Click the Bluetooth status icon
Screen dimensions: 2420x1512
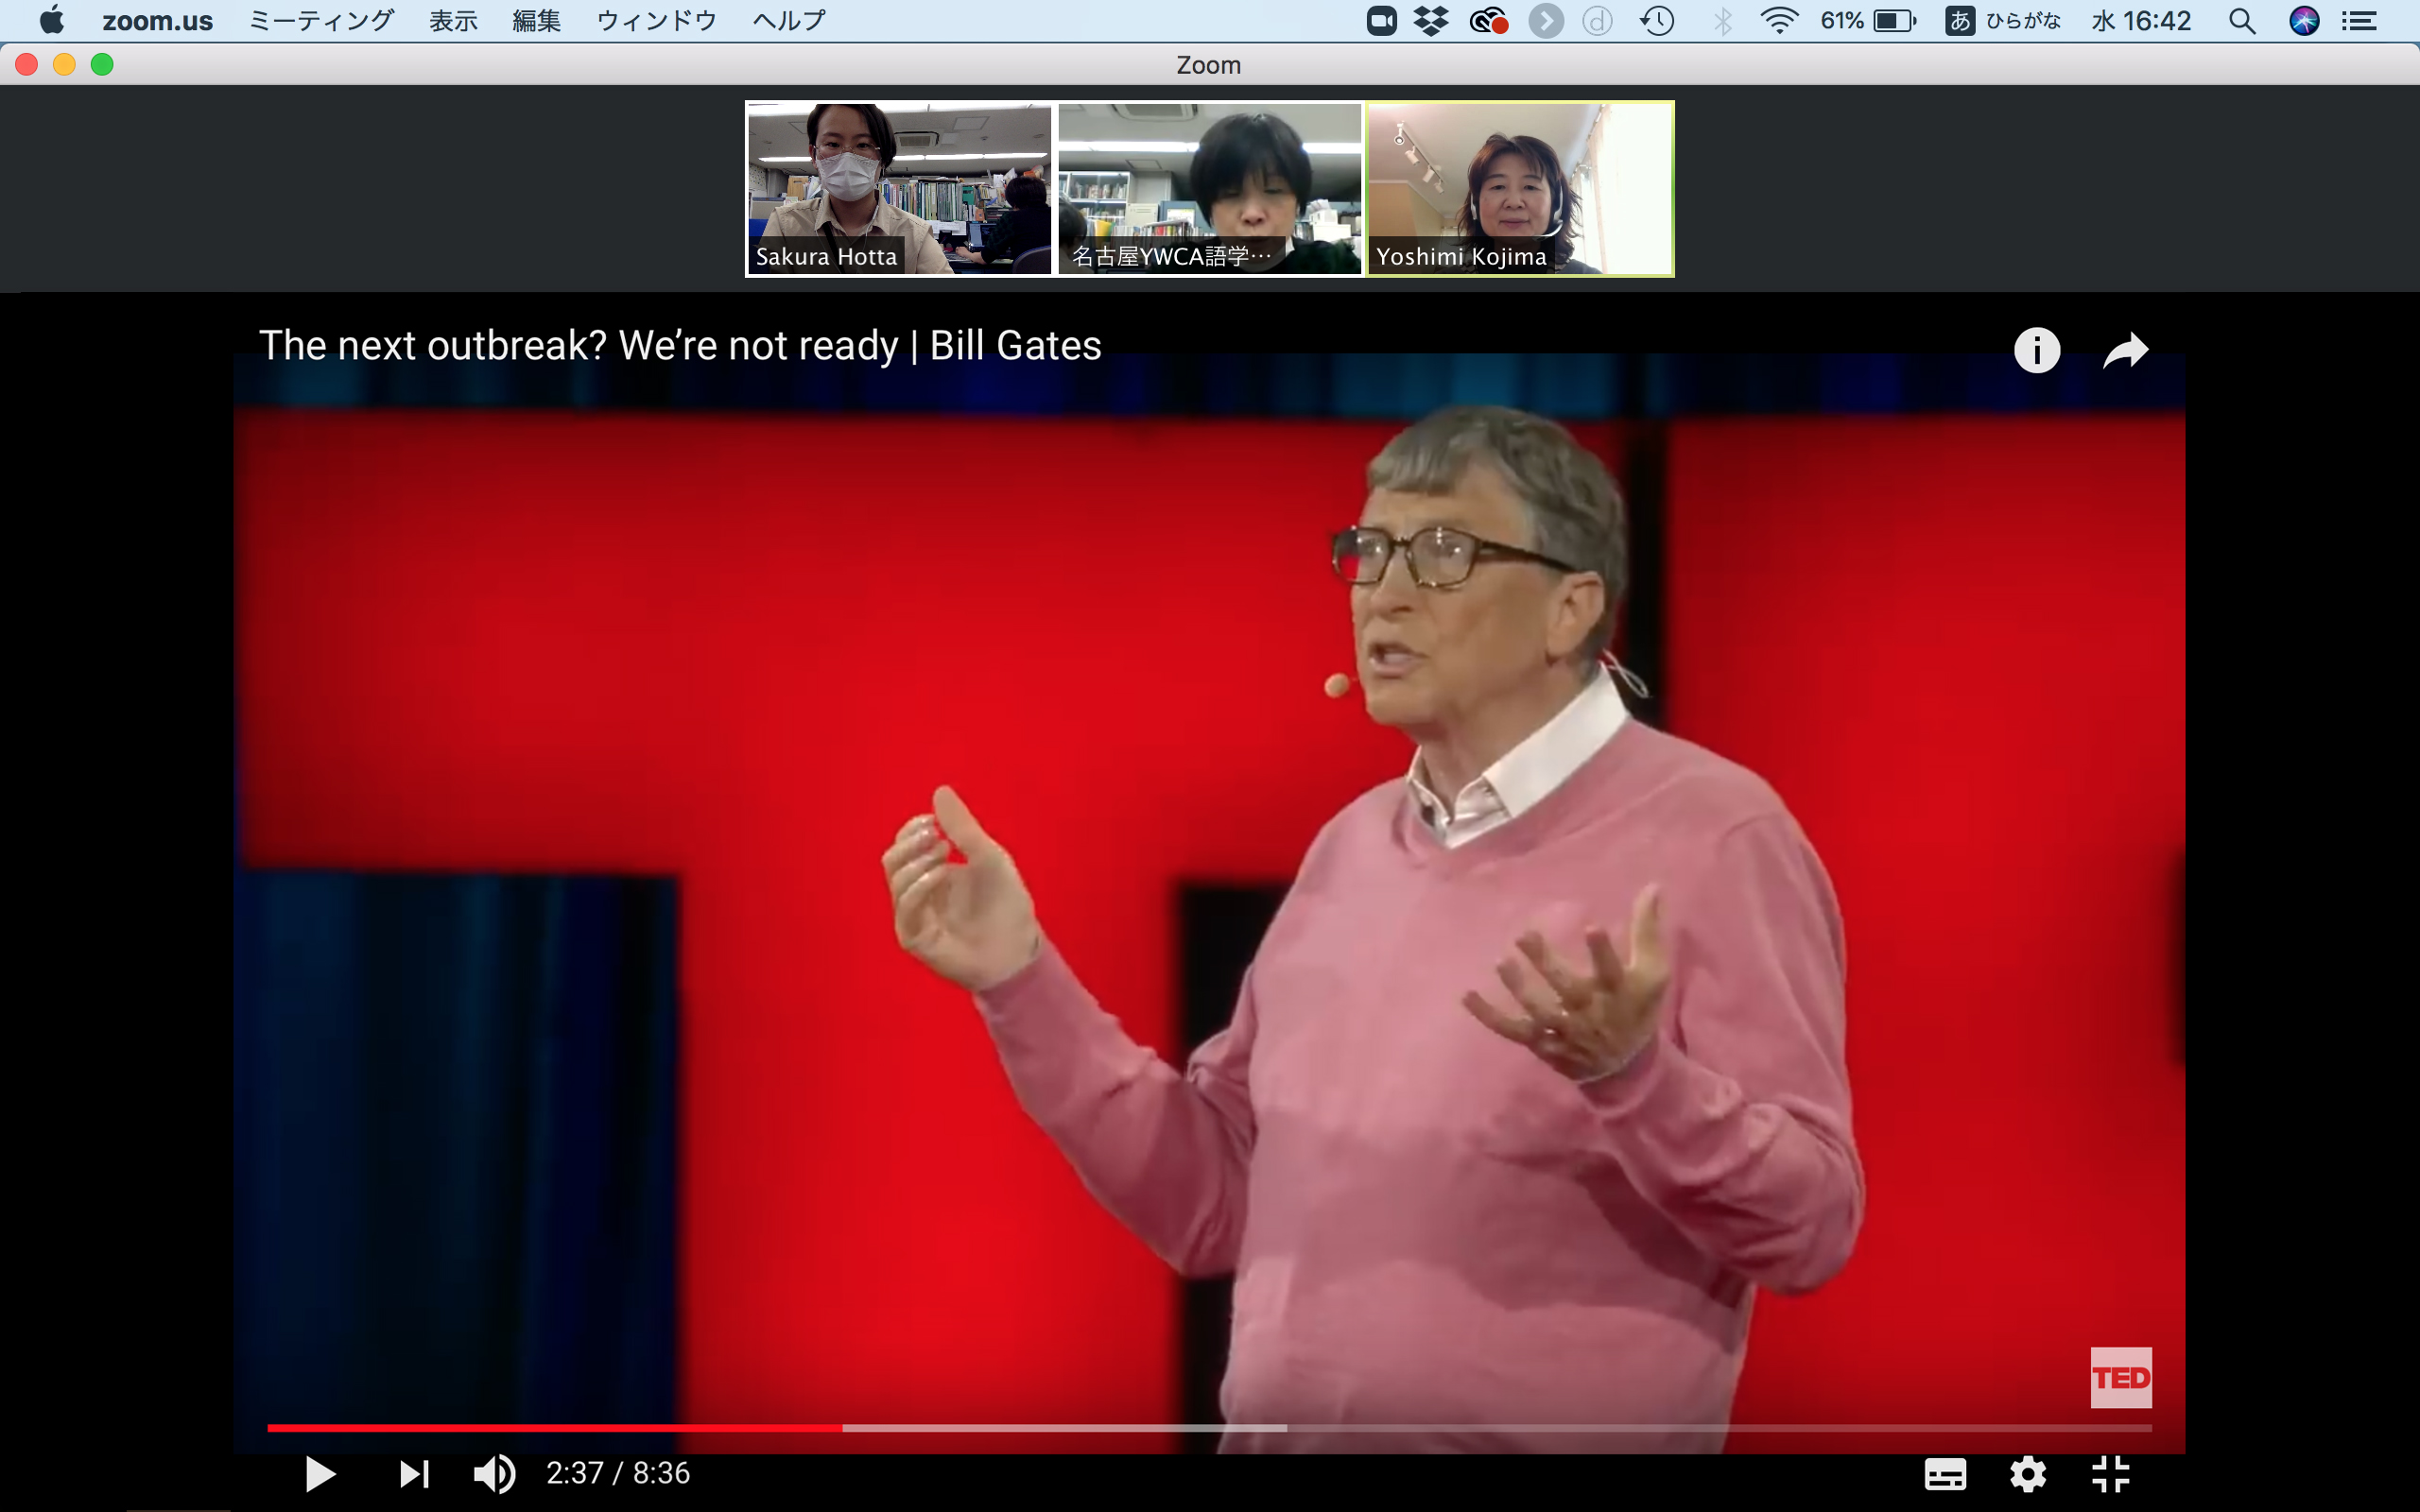[1722, 21]
